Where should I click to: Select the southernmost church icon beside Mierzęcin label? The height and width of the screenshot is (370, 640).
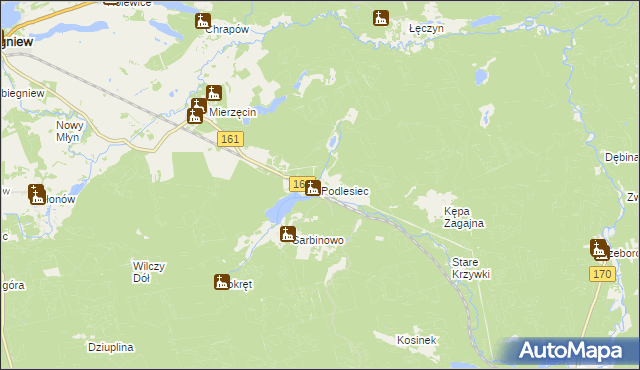pyautogui.click(x=195, y=116)
